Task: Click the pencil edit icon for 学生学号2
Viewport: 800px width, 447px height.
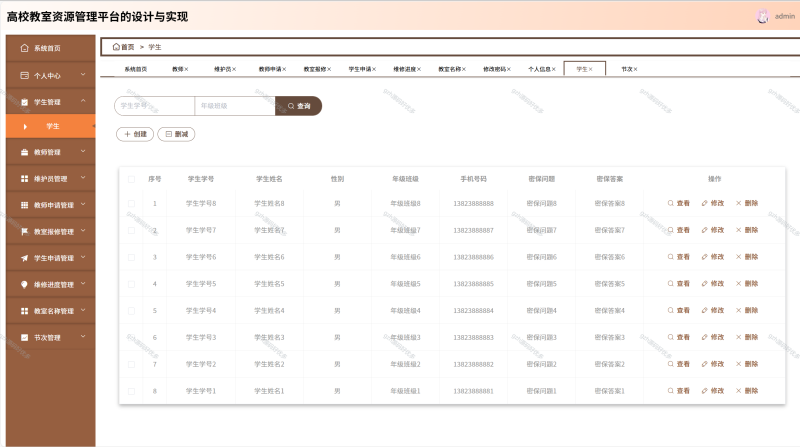Action: [705, 364]
